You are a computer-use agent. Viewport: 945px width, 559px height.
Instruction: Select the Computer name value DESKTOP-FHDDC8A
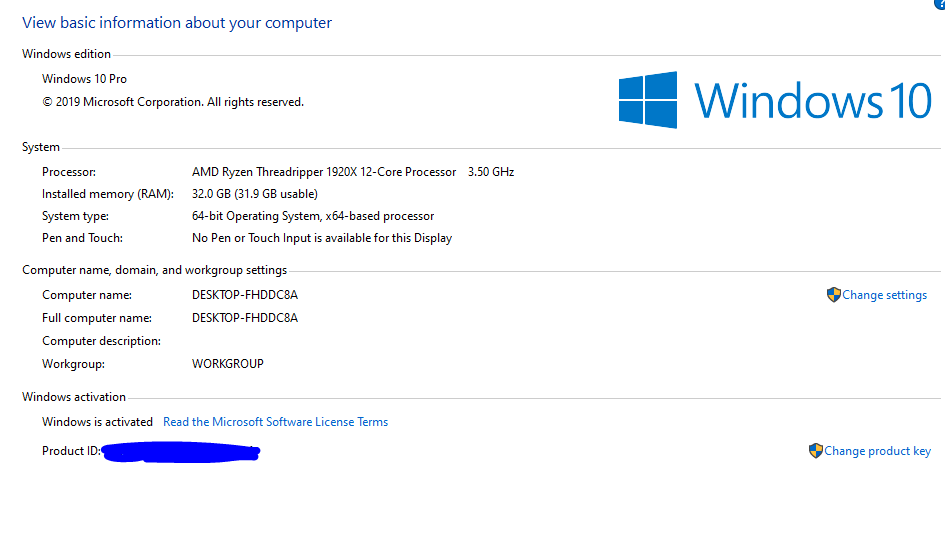(245, 295)
